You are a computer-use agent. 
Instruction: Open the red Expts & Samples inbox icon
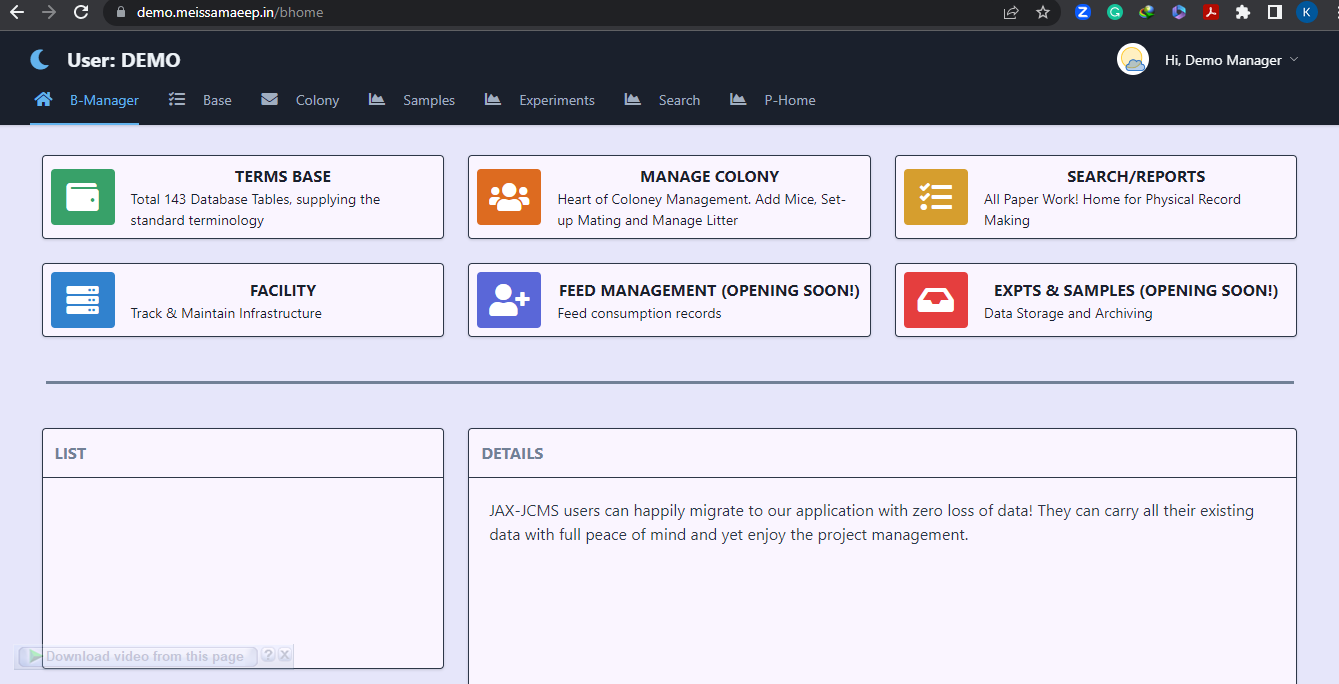pos(936,300)
